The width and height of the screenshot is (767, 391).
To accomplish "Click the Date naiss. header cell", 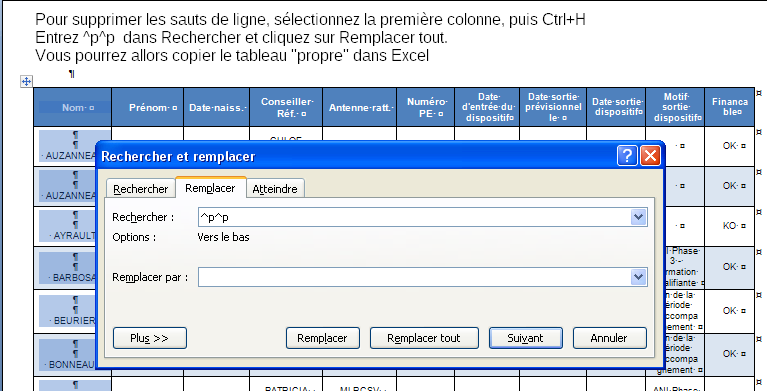I will 217,107.
